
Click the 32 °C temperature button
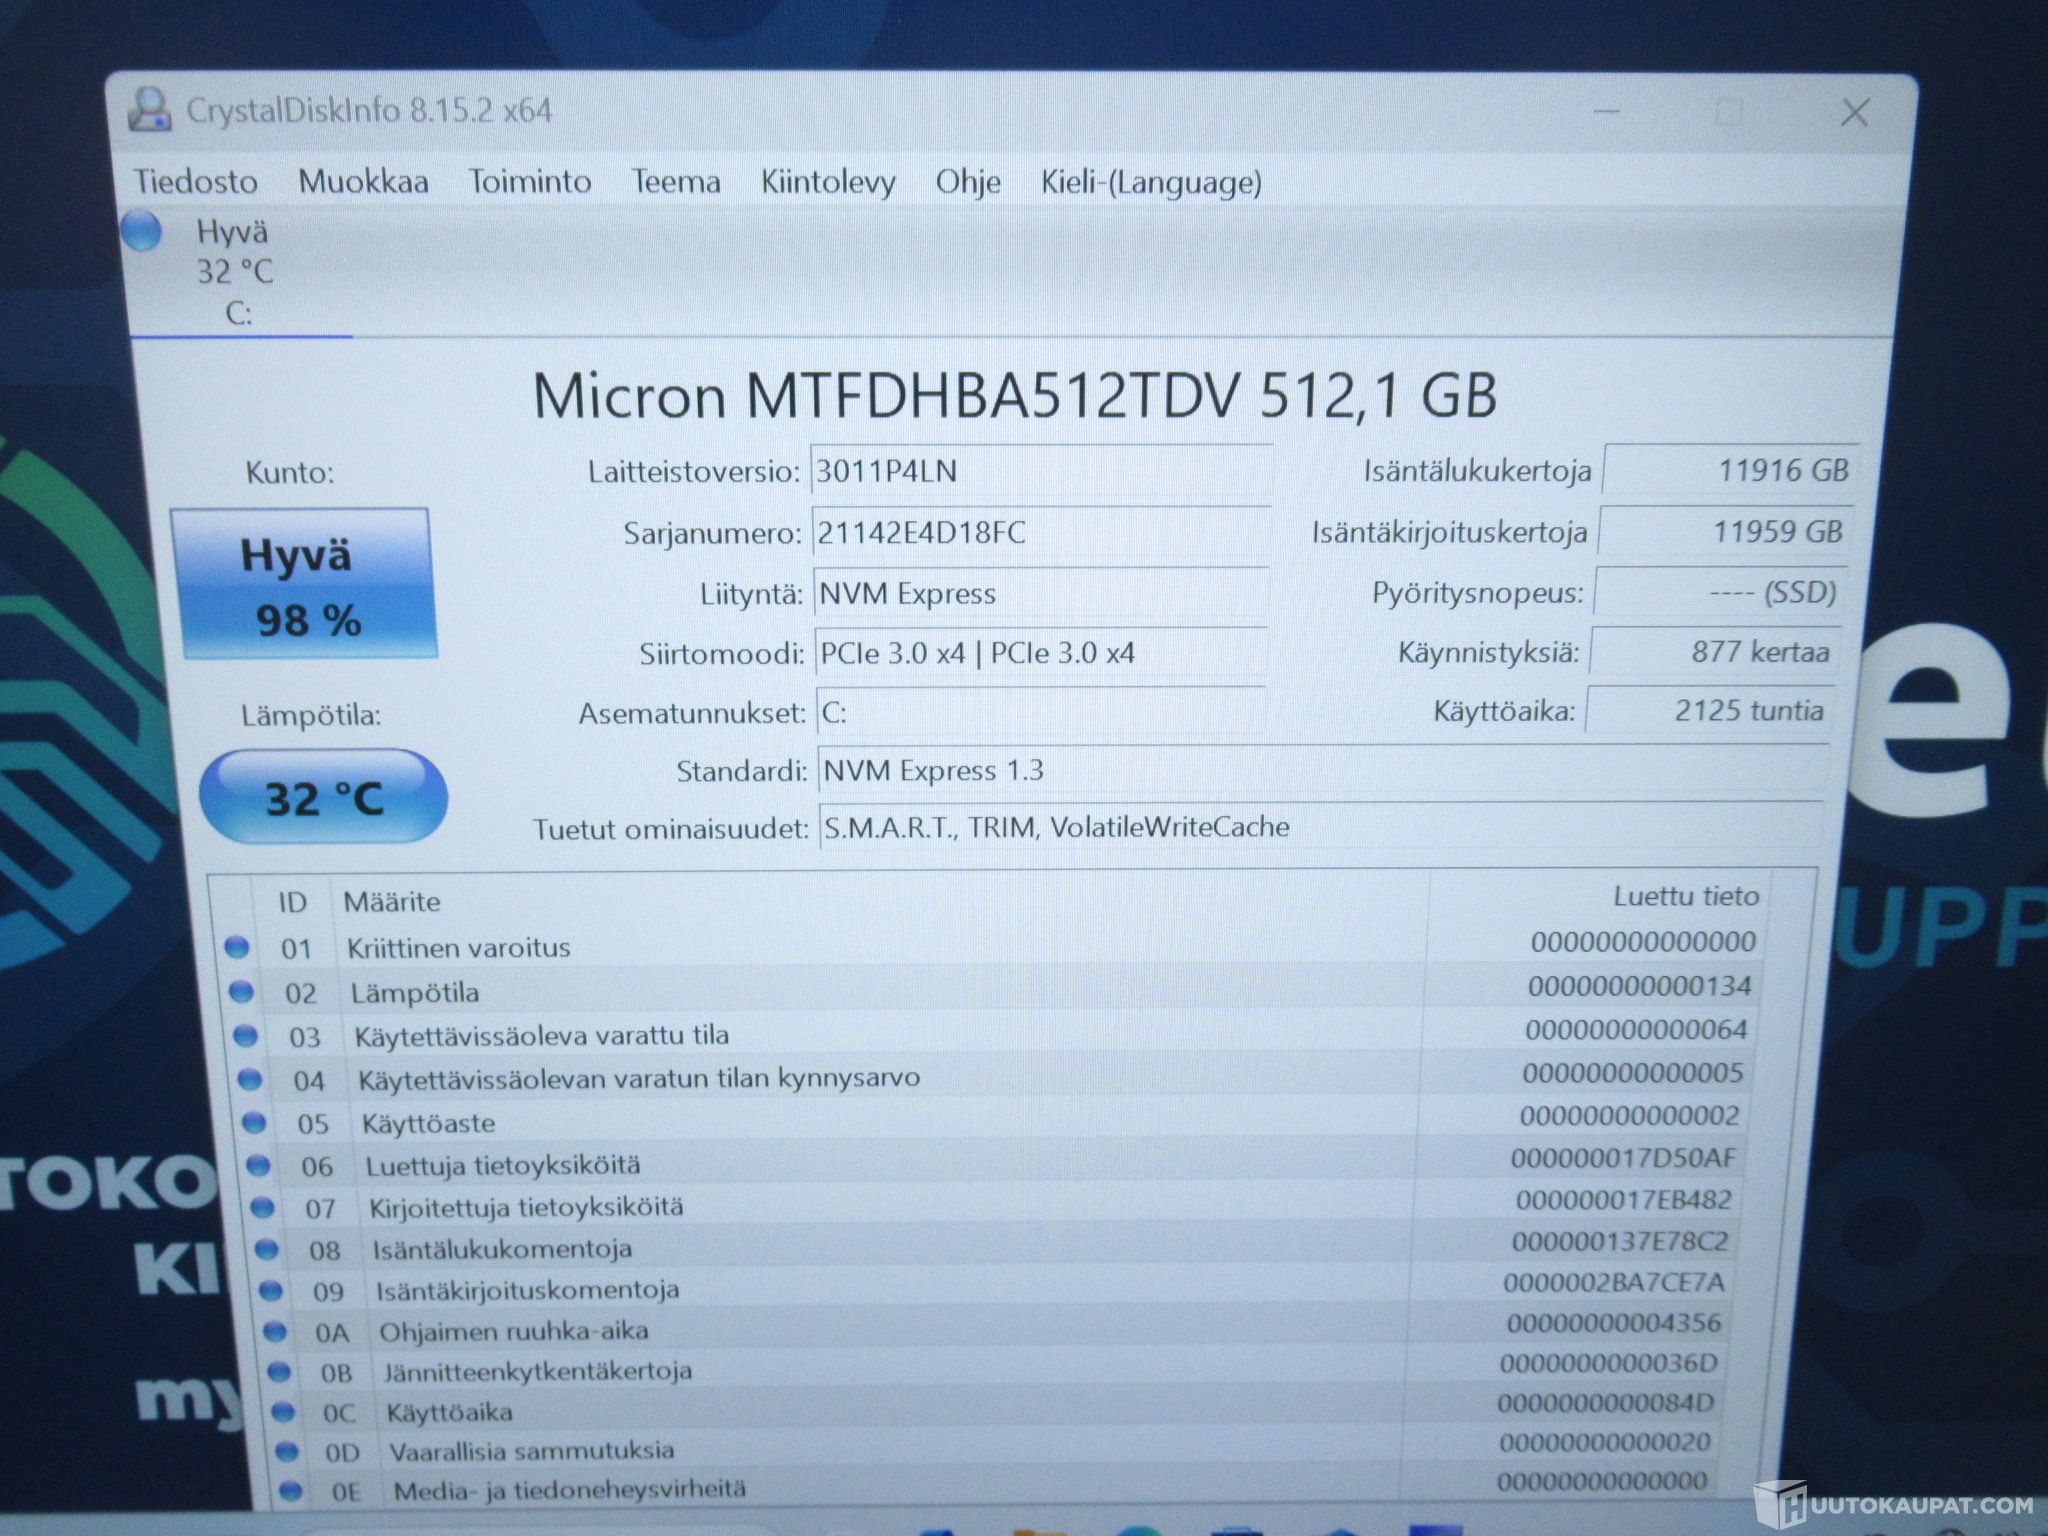[323, 797]
